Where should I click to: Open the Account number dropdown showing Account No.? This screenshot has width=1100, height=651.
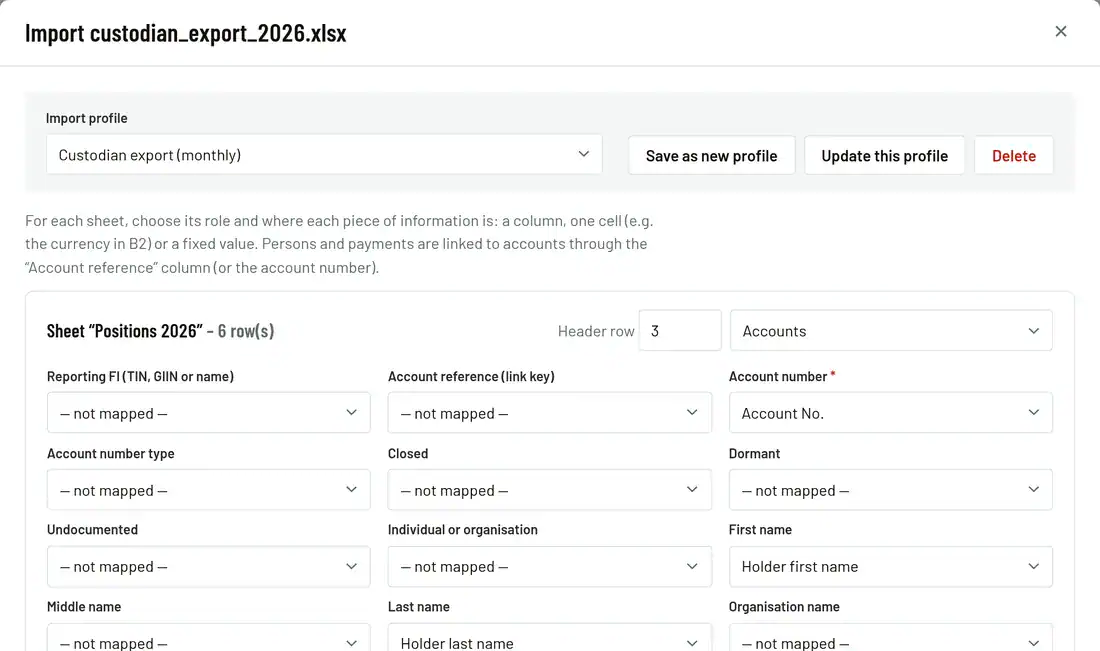(x=891, y=412)
